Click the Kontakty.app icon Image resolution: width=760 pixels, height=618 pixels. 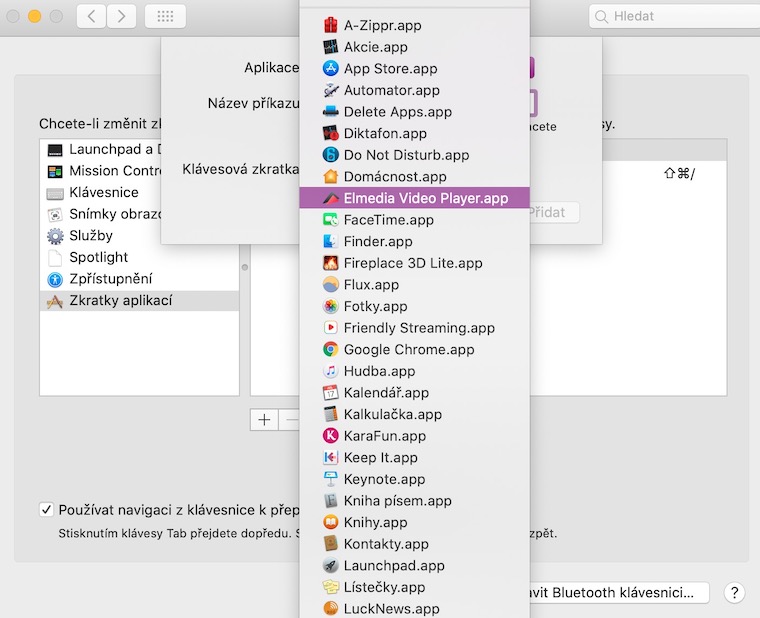331,544
